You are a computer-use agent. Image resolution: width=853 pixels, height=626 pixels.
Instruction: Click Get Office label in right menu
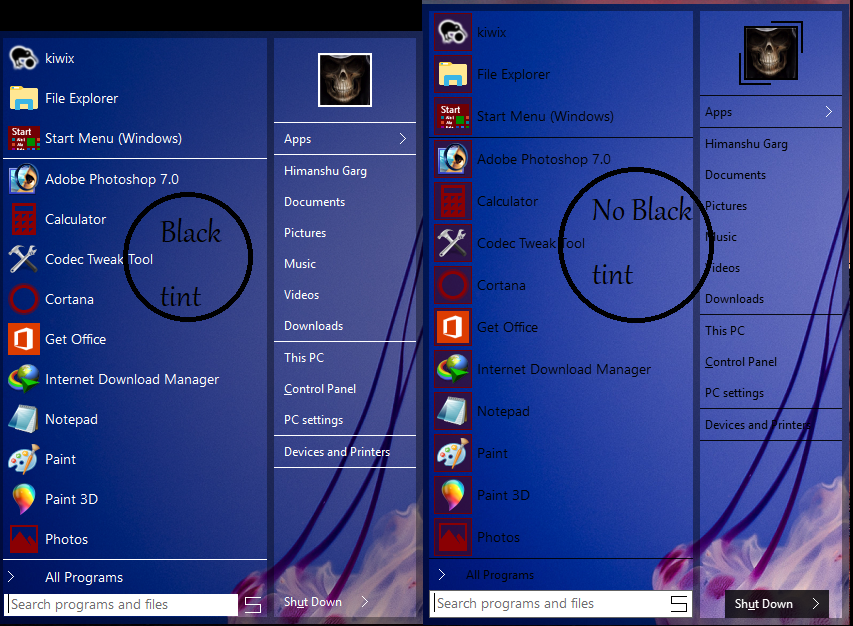508,327
